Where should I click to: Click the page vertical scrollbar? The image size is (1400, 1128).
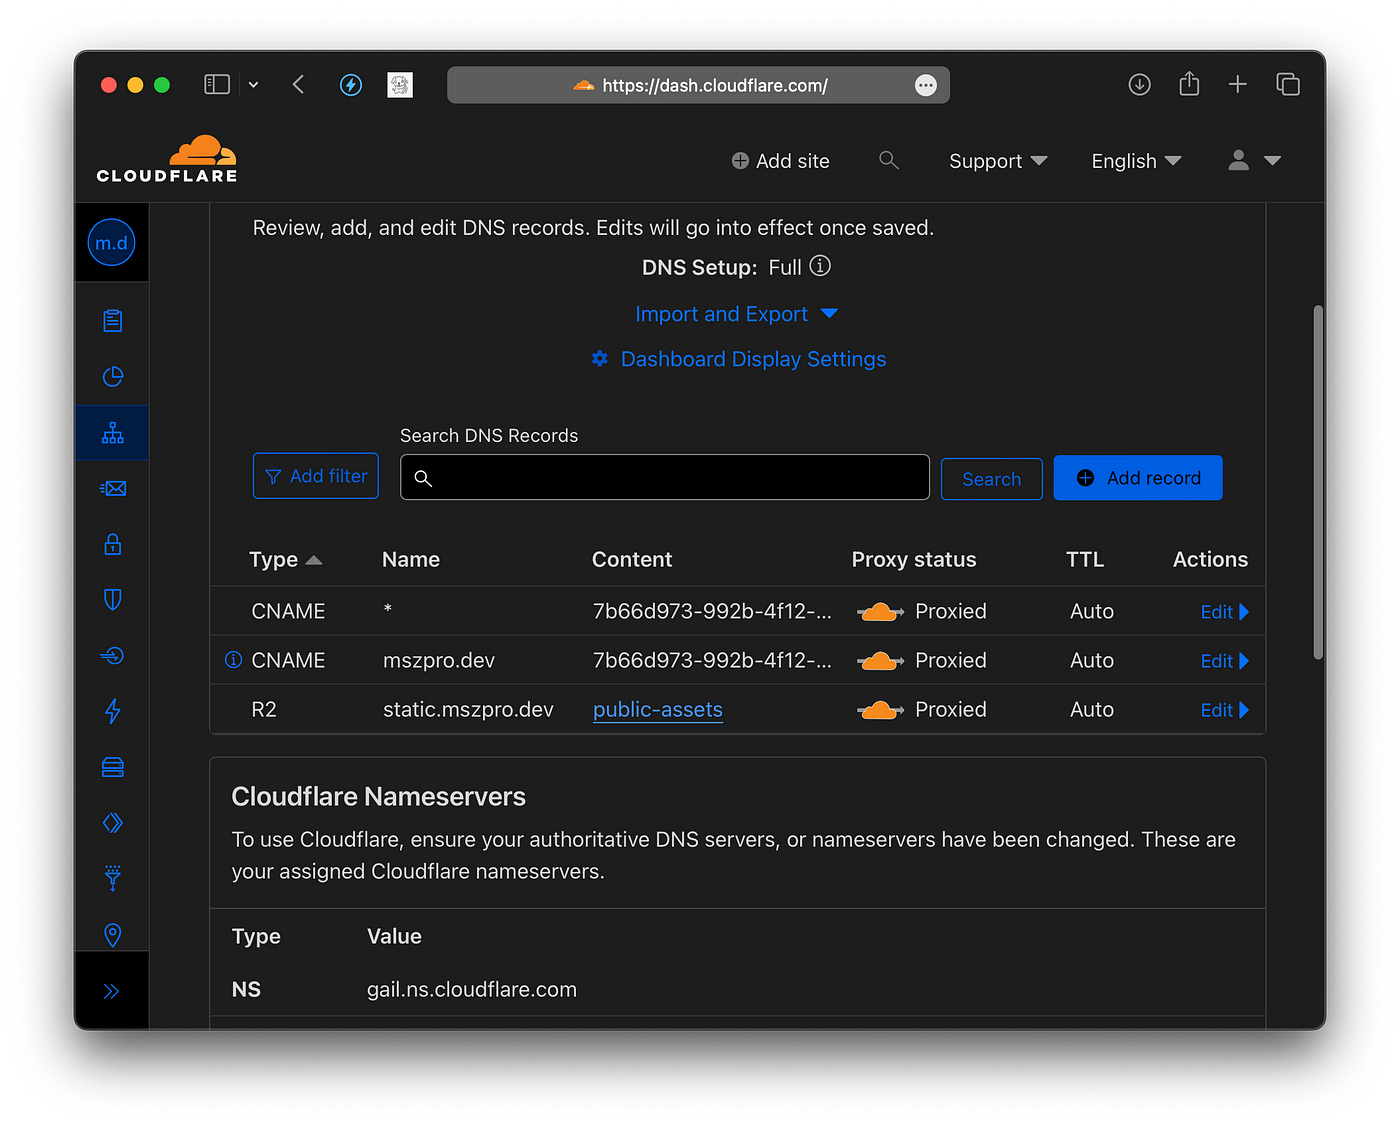click(x=1318, y=482)
